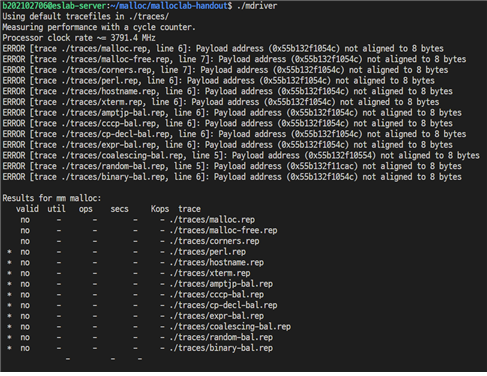
Task: Click the 'ops' column header
Action: (86, 209)
